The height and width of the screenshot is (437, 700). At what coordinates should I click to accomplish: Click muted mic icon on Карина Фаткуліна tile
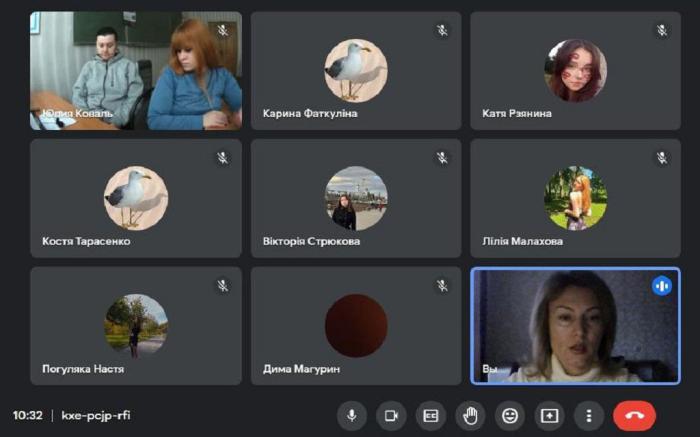442,31
